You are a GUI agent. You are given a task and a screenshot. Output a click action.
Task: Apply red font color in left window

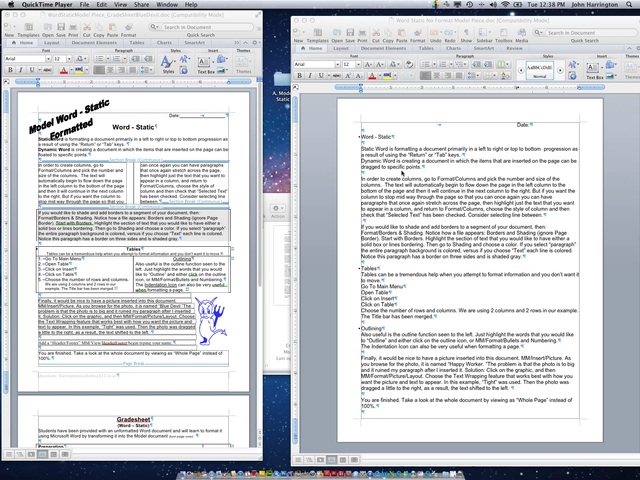click(x=63, y=70)
